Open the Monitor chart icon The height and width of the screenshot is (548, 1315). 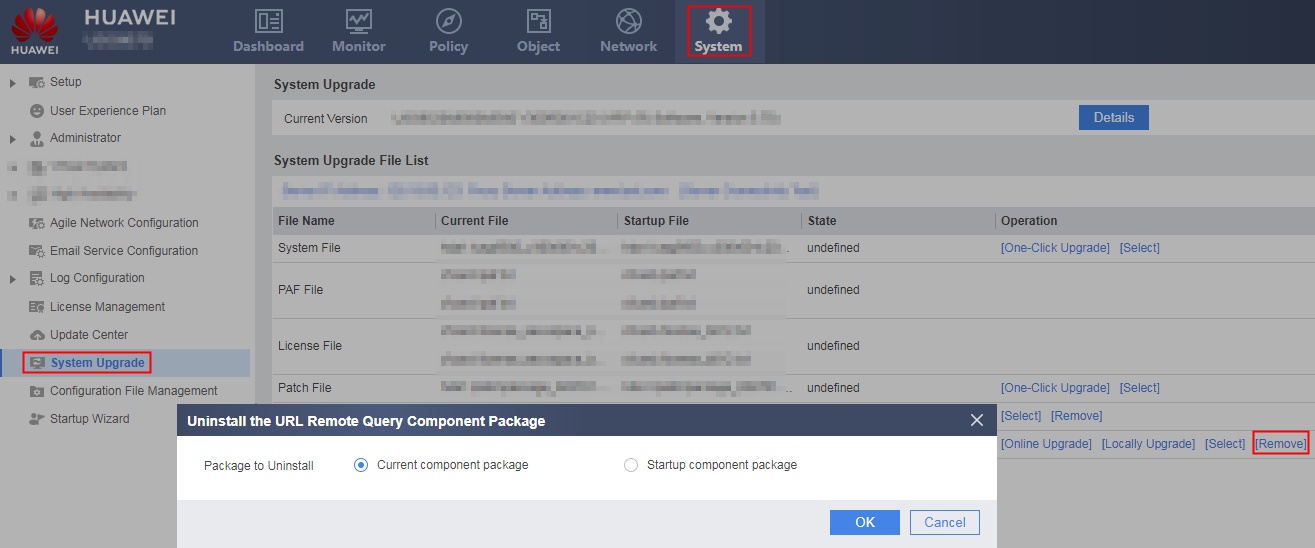point(358,21)
